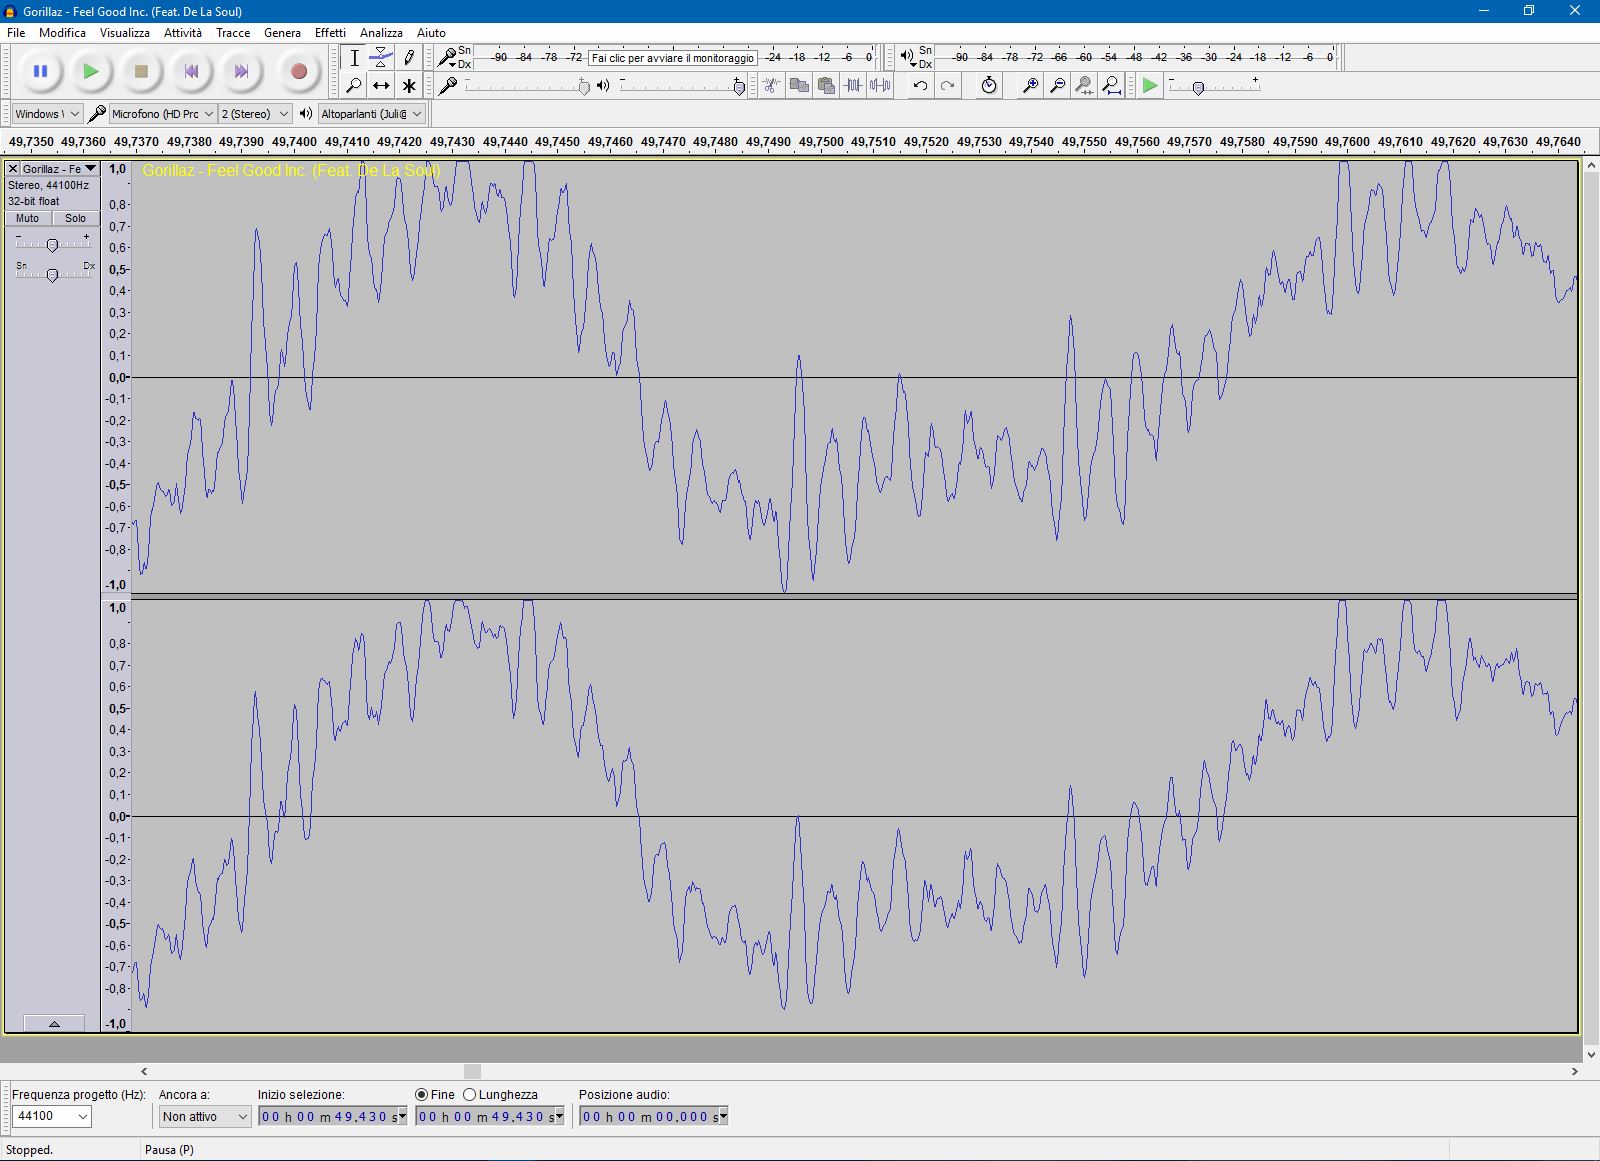Toggle Solo on the Gorillaz track
Viewport: 1600px width, 1161px height.
tap(75, 218)
